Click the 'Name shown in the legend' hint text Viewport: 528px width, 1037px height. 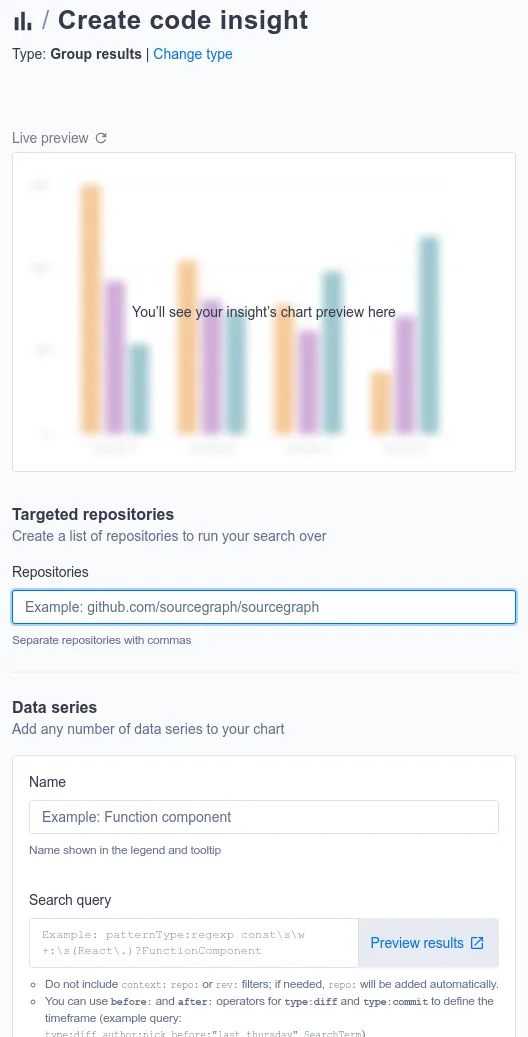125,850
